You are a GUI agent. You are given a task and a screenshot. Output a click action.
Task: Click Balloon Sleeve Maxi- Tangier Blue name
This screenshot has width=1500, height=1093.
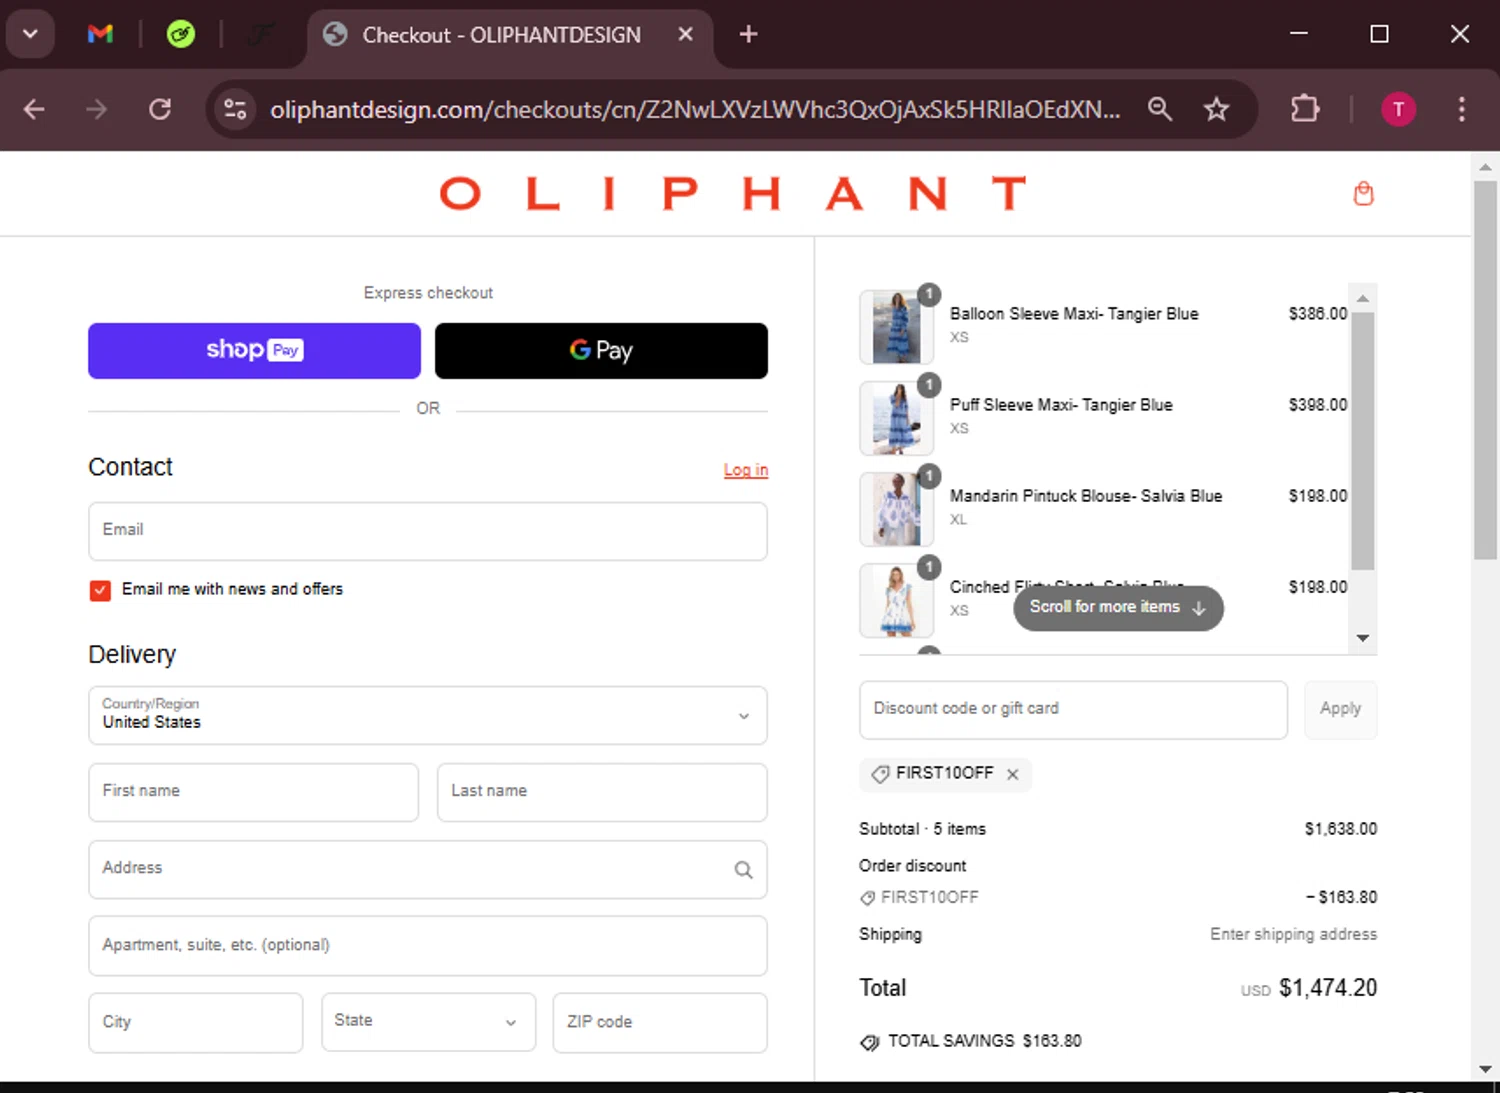[x=1074, y=314]
